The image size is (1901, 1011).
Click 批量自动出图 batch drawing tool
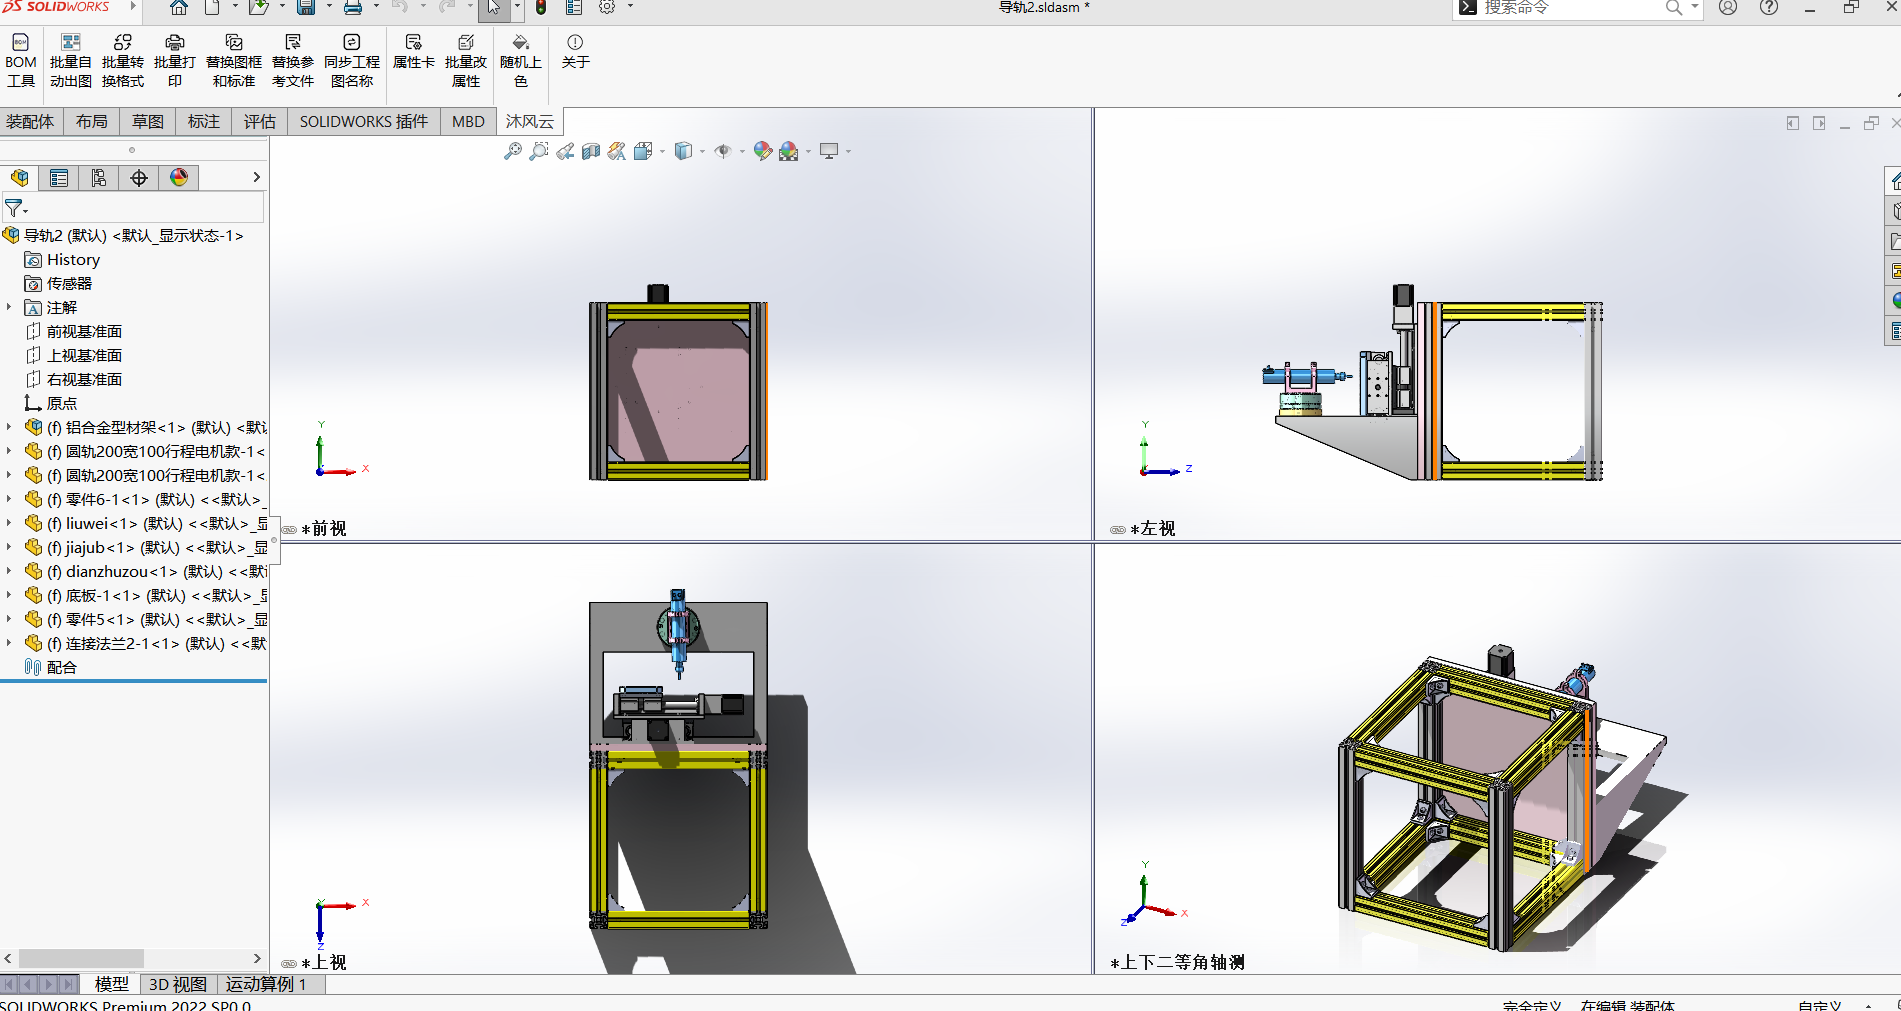pos(71,60)
